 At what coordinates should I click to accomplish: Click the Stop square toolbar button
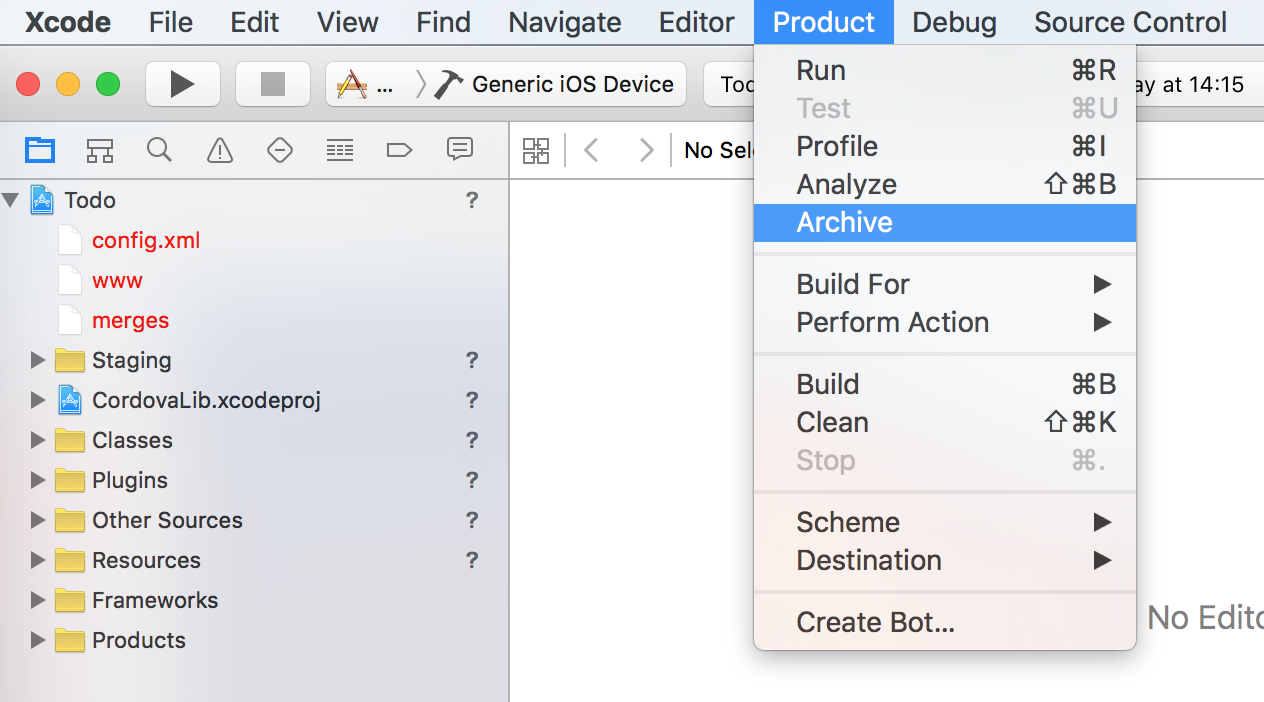pyautogui.click(x=272, y=84)
